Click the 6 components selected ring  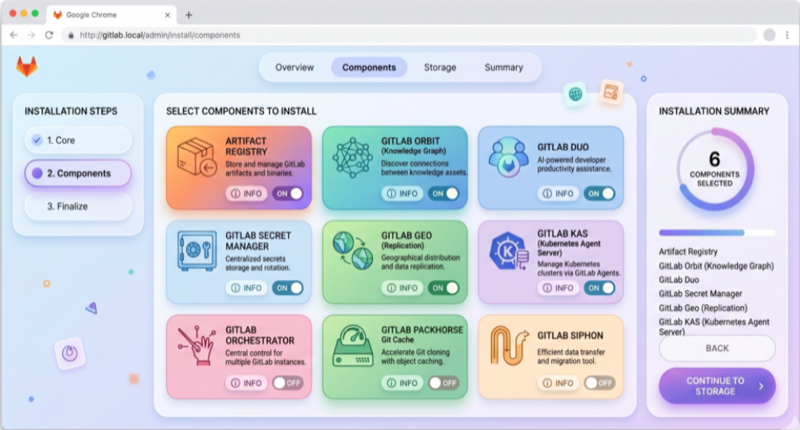pyautogui.click(x=715, y=170)
